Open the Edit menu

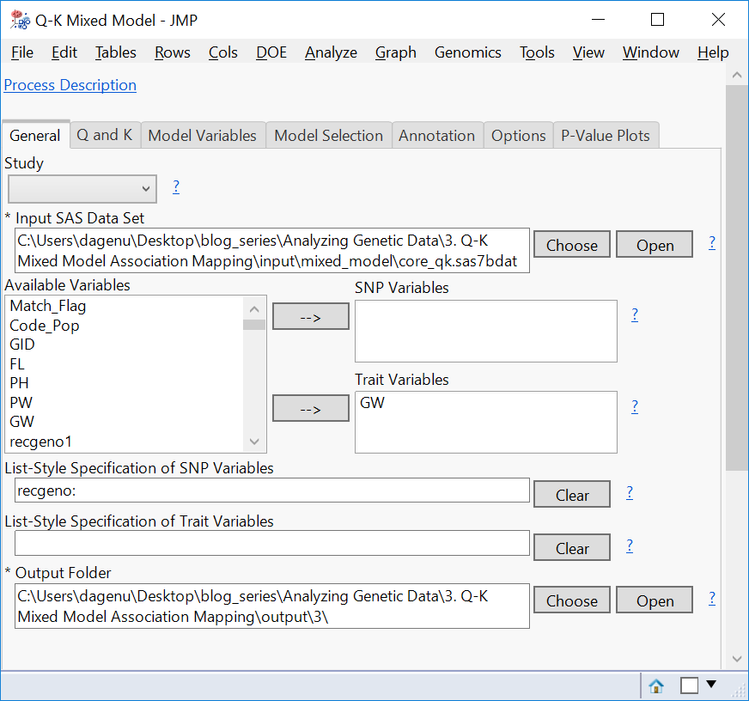(64, 52)
